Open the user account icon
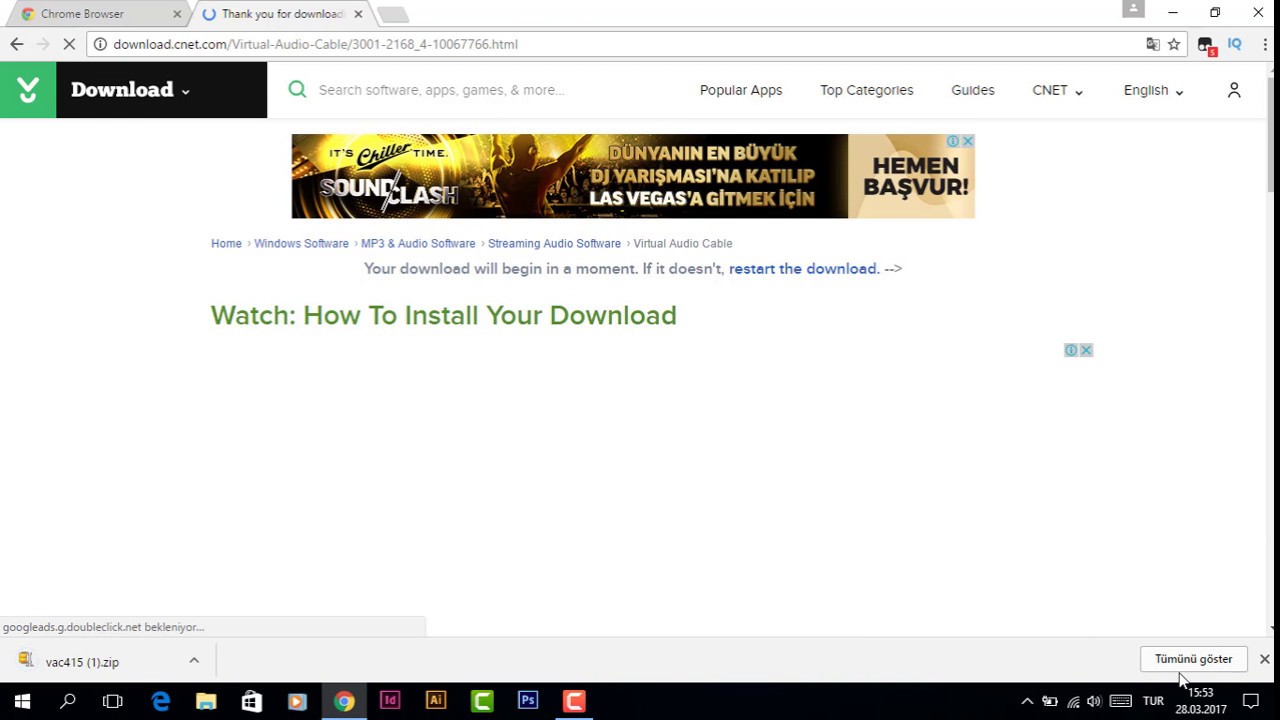Image resolution: width=1280 pixels, height=720 pixels. [1234, 90]
